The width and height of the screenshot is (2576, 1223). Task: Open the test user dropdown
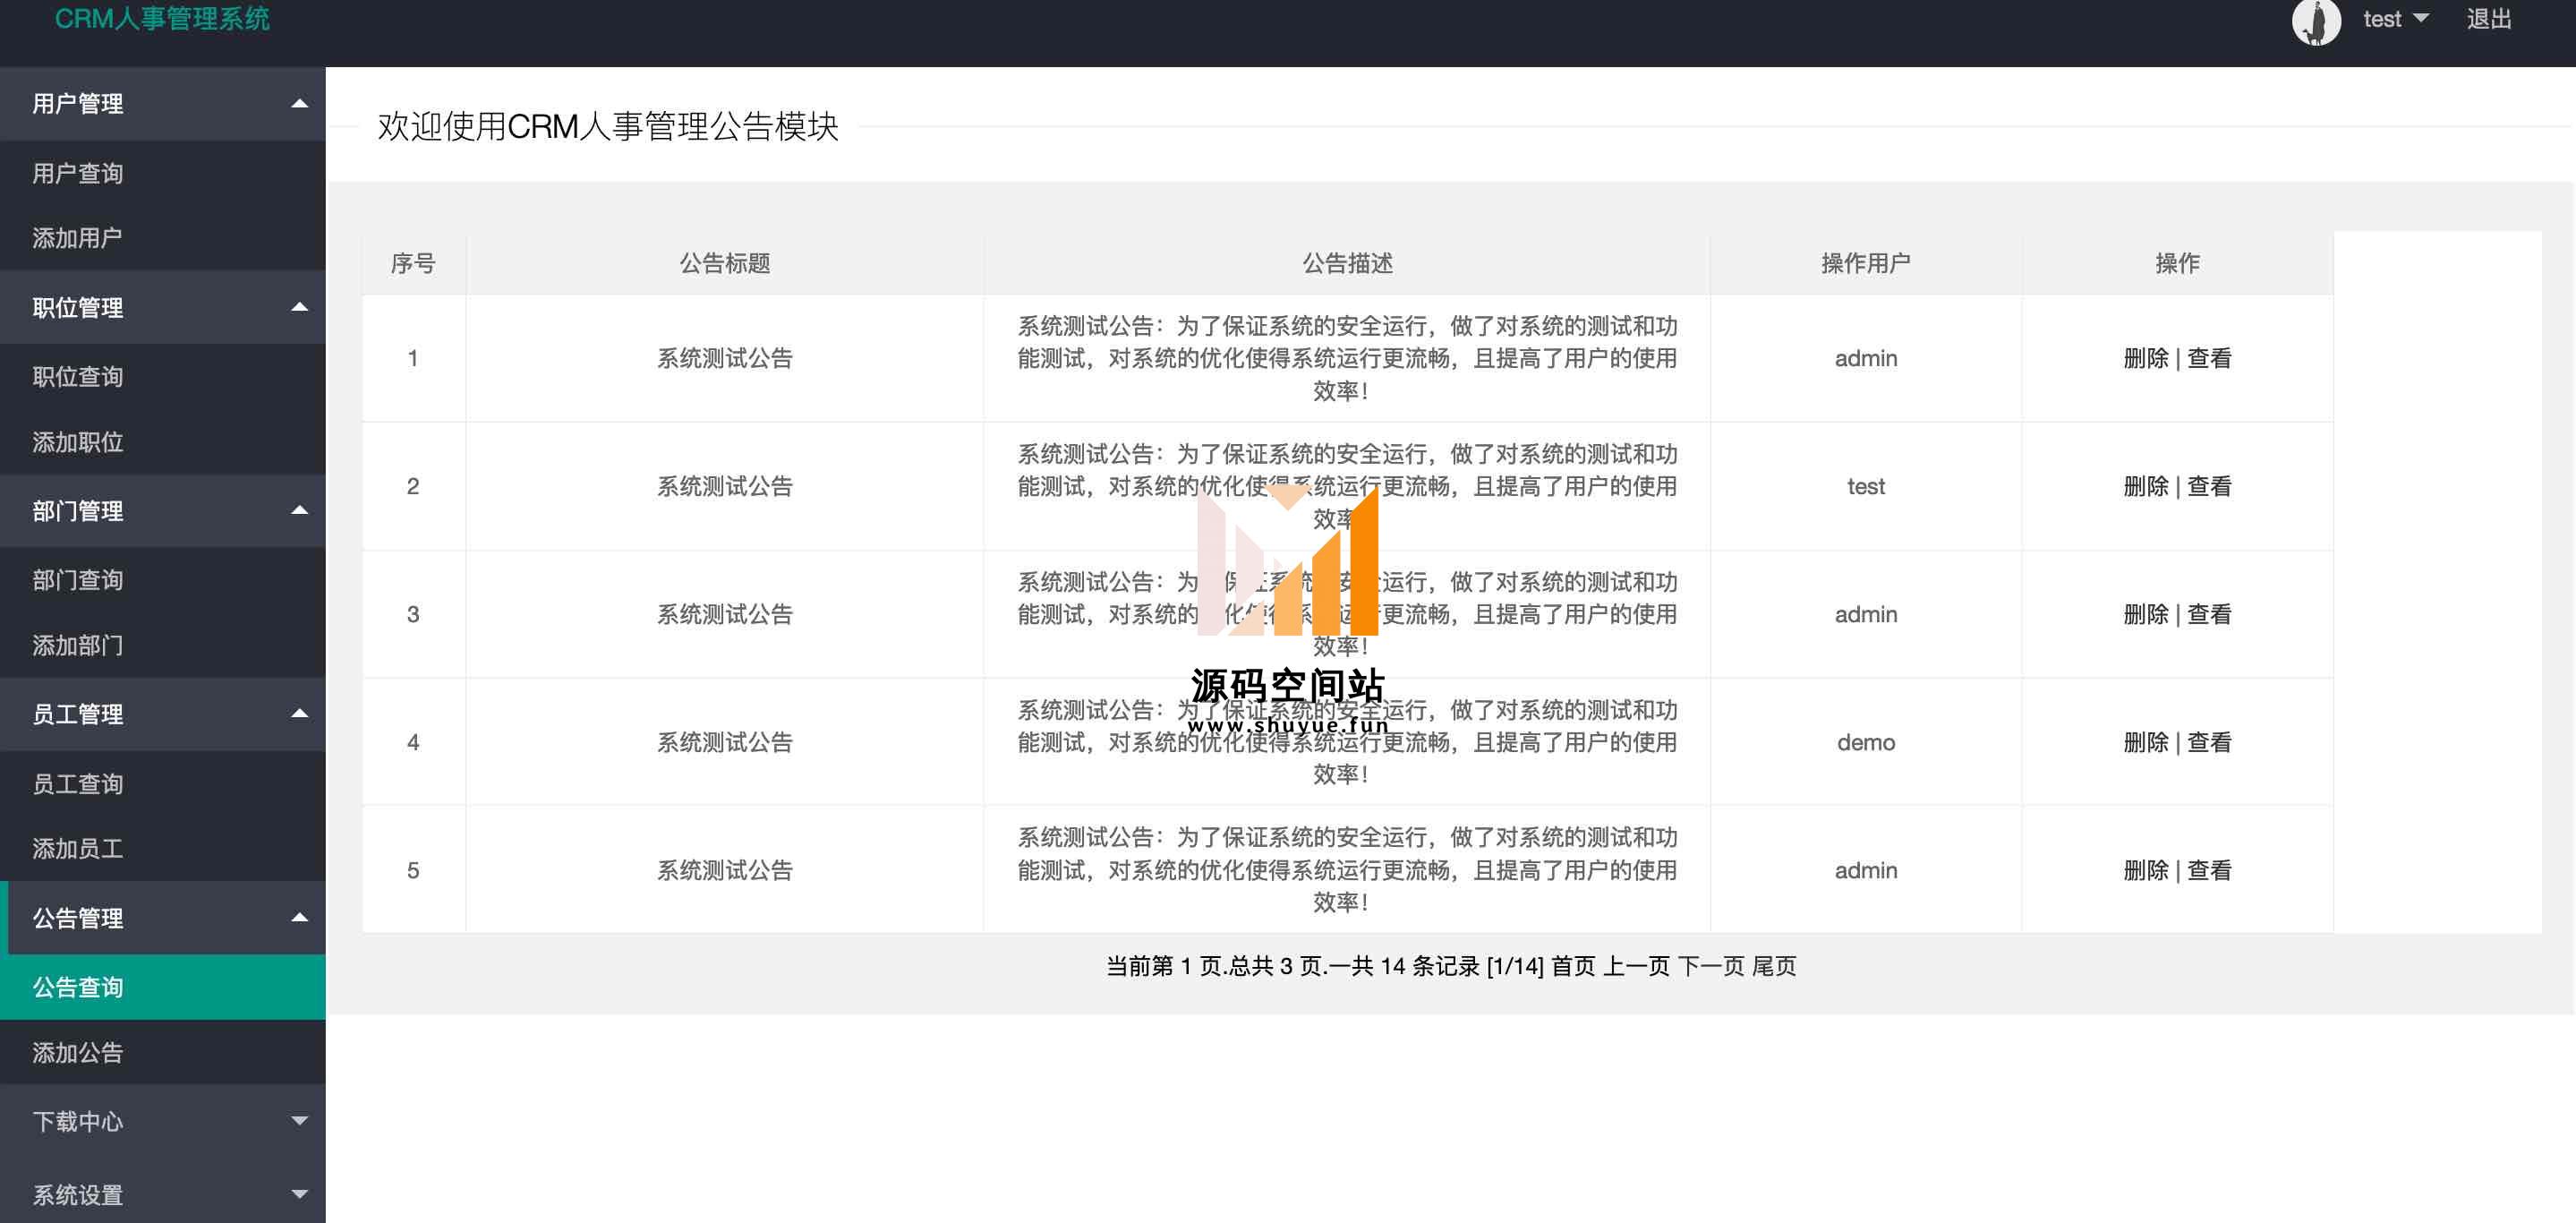click(2395, 19)
